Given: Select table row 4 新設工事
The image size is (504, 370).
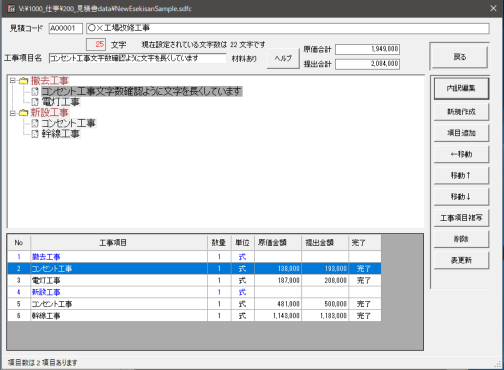Looking at the screenshot, I should 194,292.
